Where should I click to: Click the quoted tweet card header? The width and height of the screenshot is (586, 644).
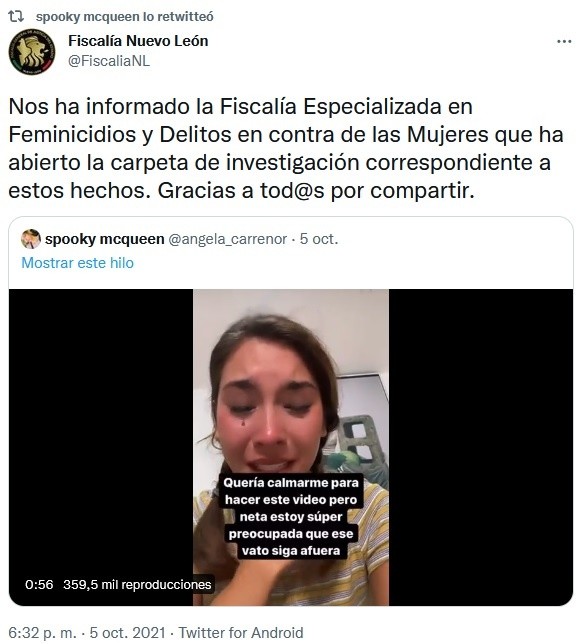click(291, 251)
